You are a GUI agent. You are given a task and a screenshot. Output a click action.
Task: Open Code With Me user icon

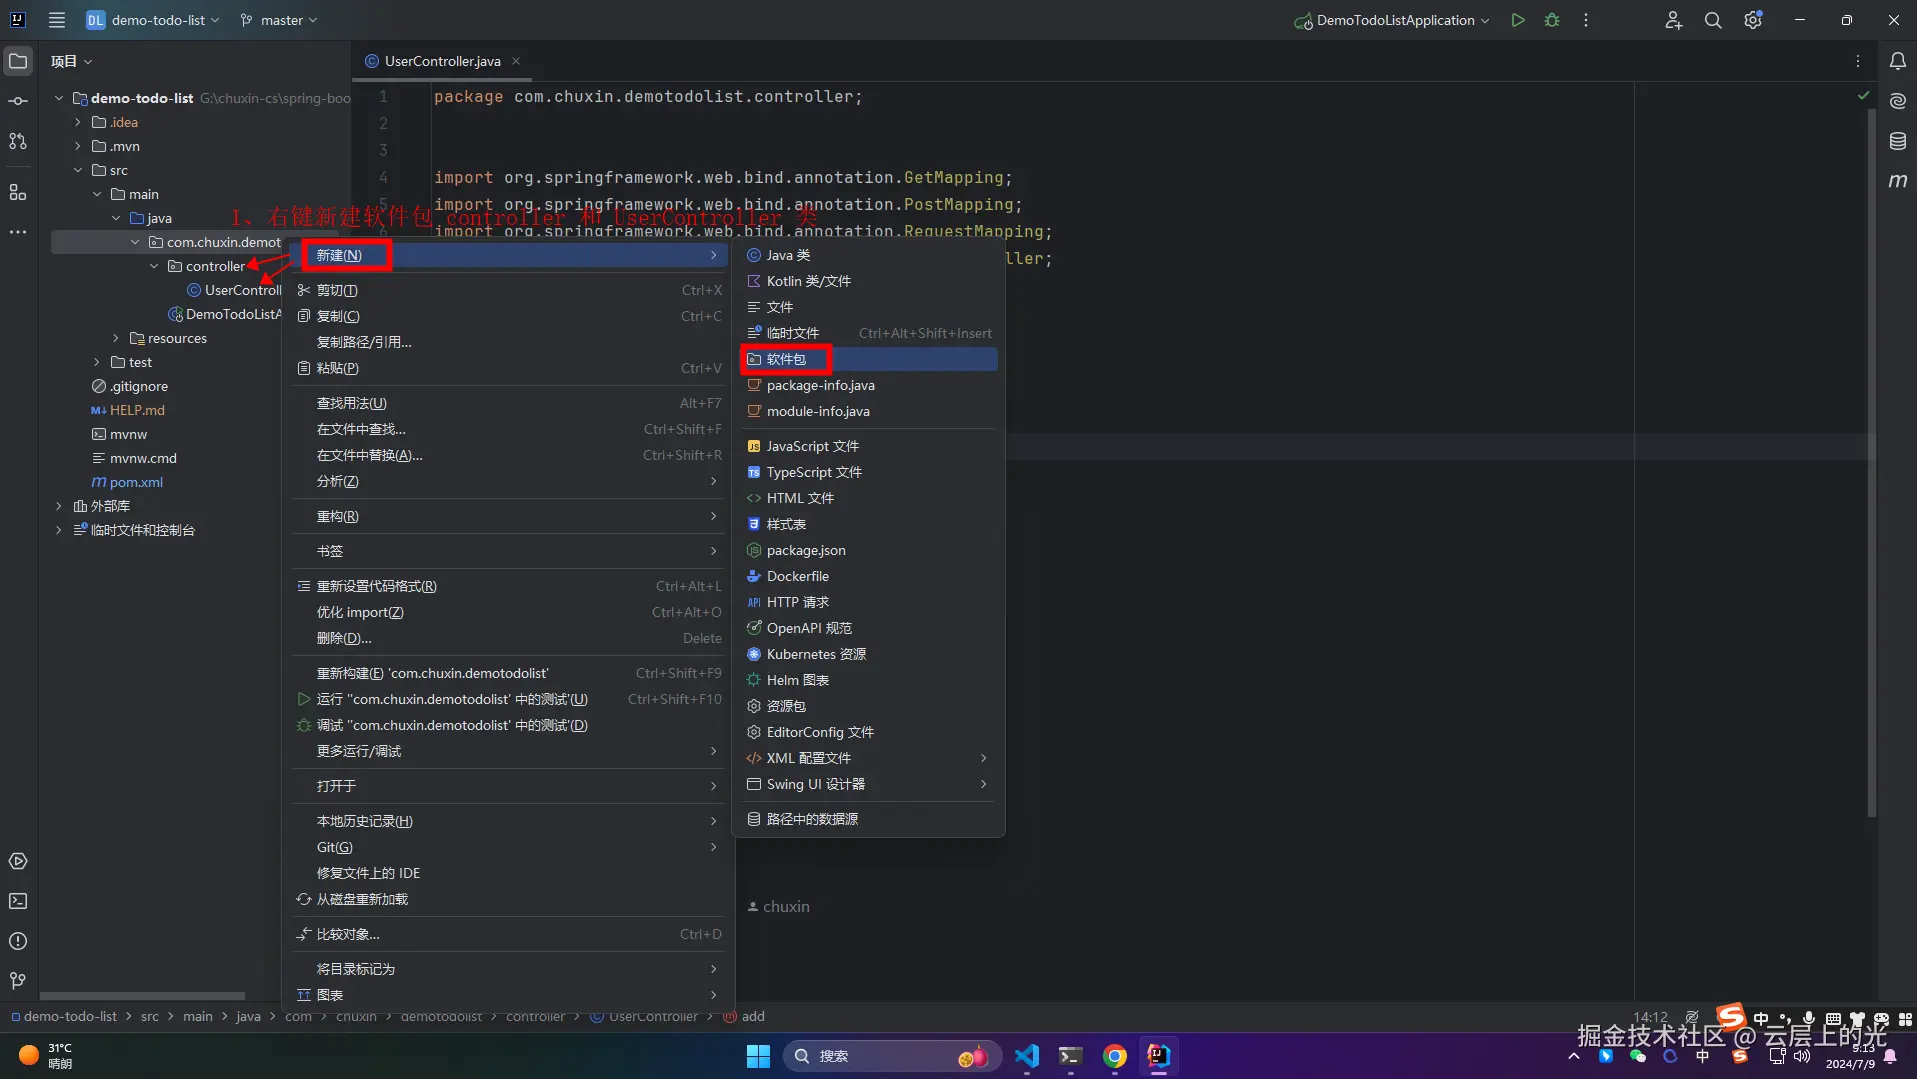1673,20
